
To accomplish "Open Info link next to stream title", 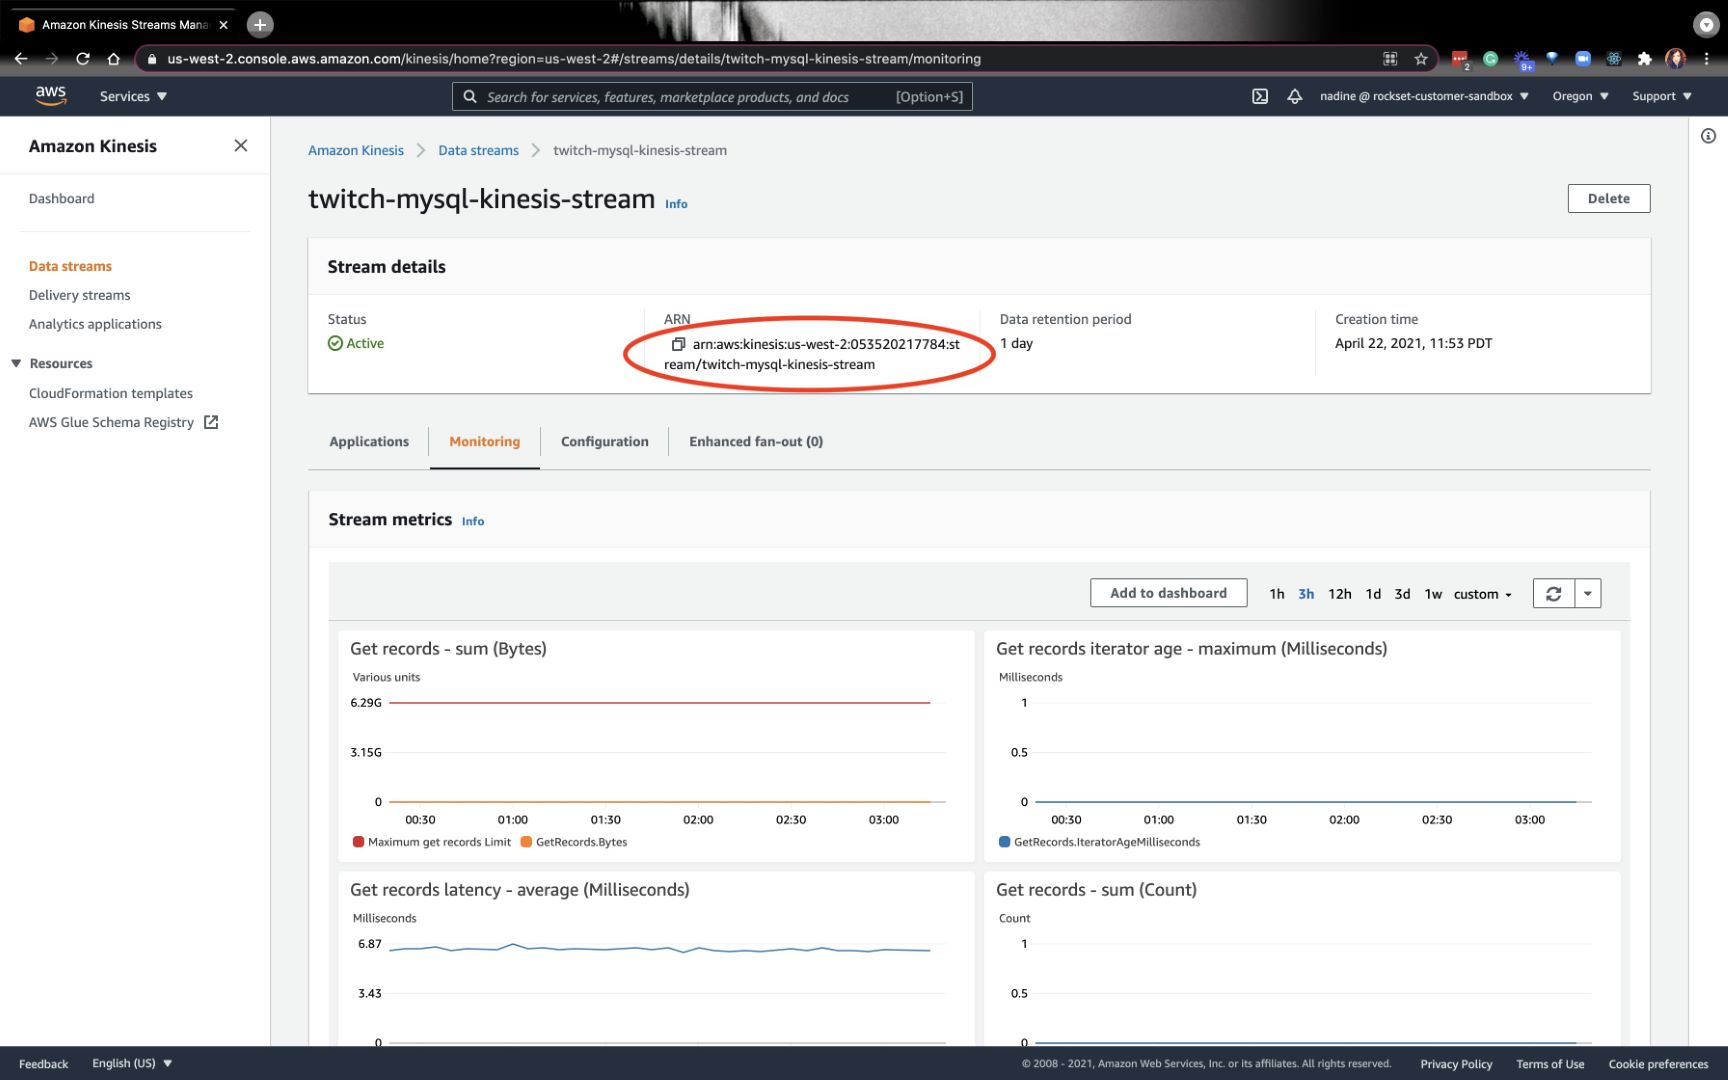I will pyautogui.click(x=676, y=204).
